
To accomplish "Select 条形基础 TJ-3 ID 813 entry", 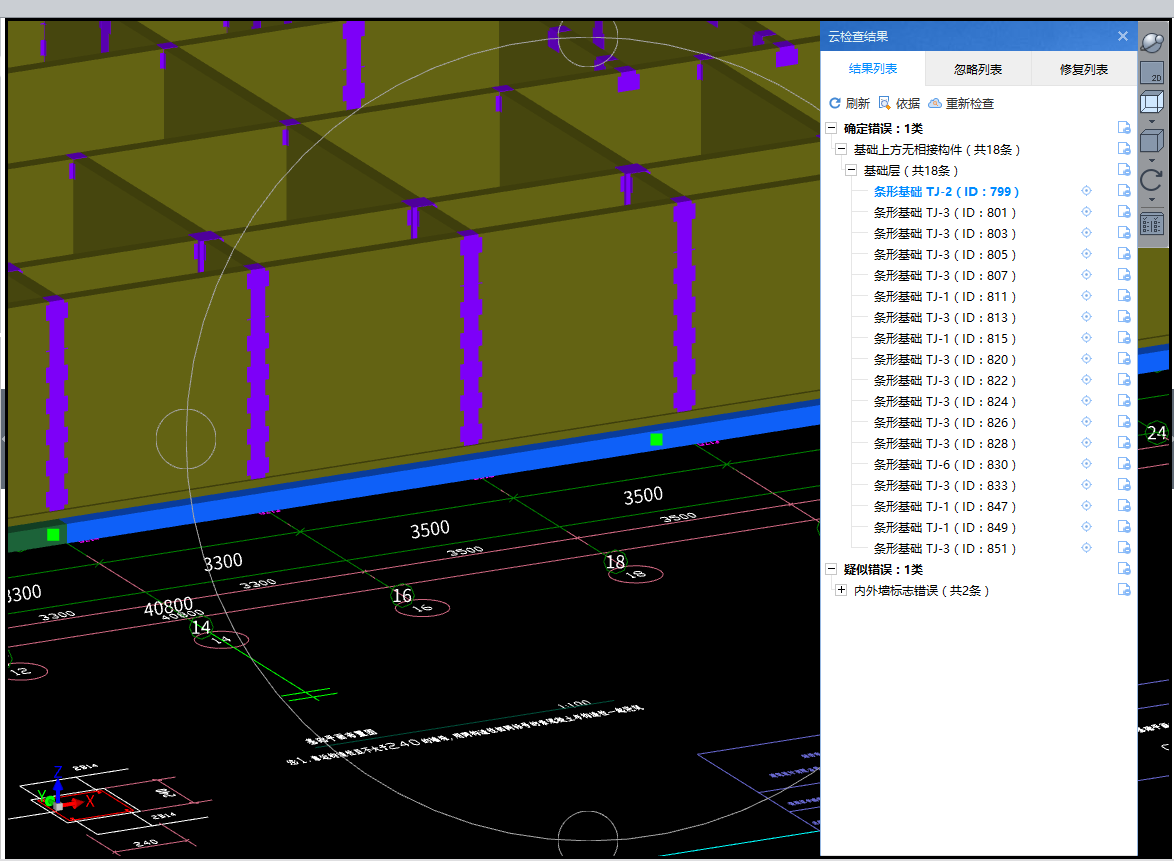I will 944,317.
